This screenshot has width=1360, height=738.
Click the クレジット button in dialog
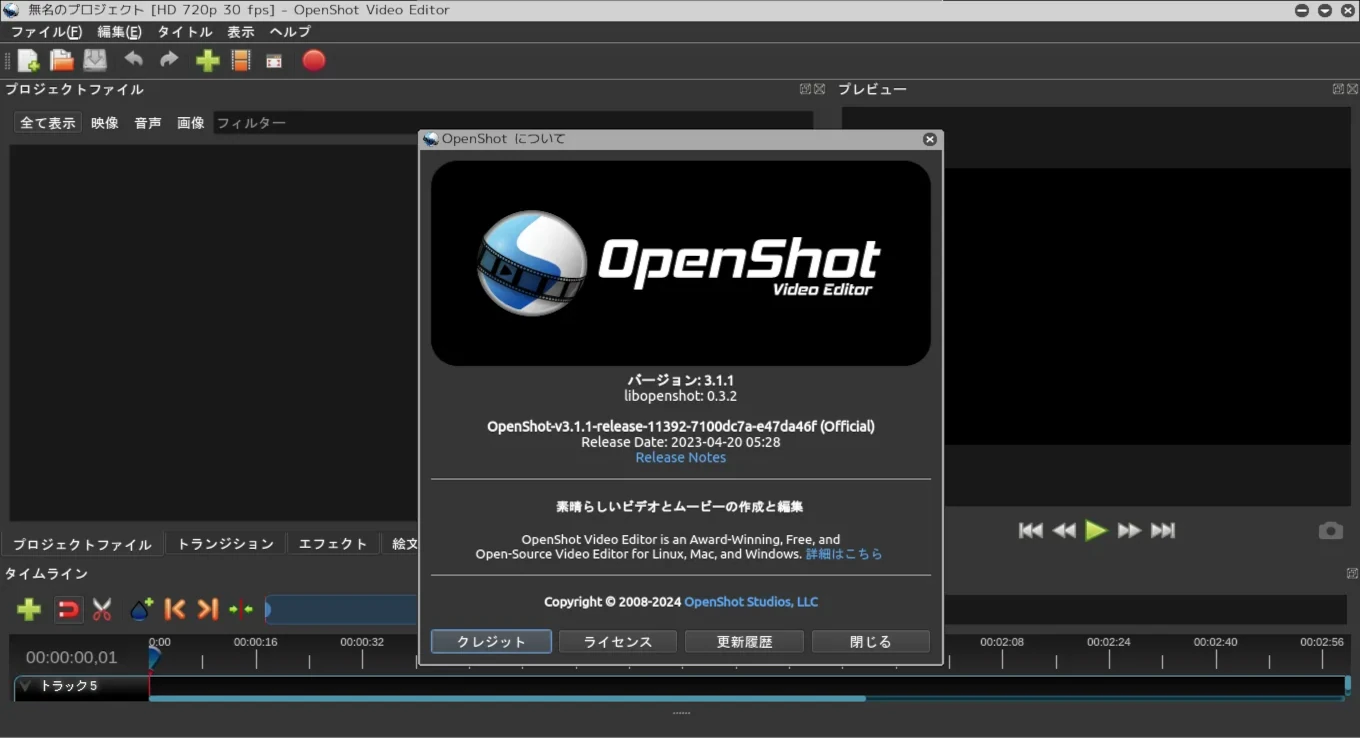(x=491, y=642)
